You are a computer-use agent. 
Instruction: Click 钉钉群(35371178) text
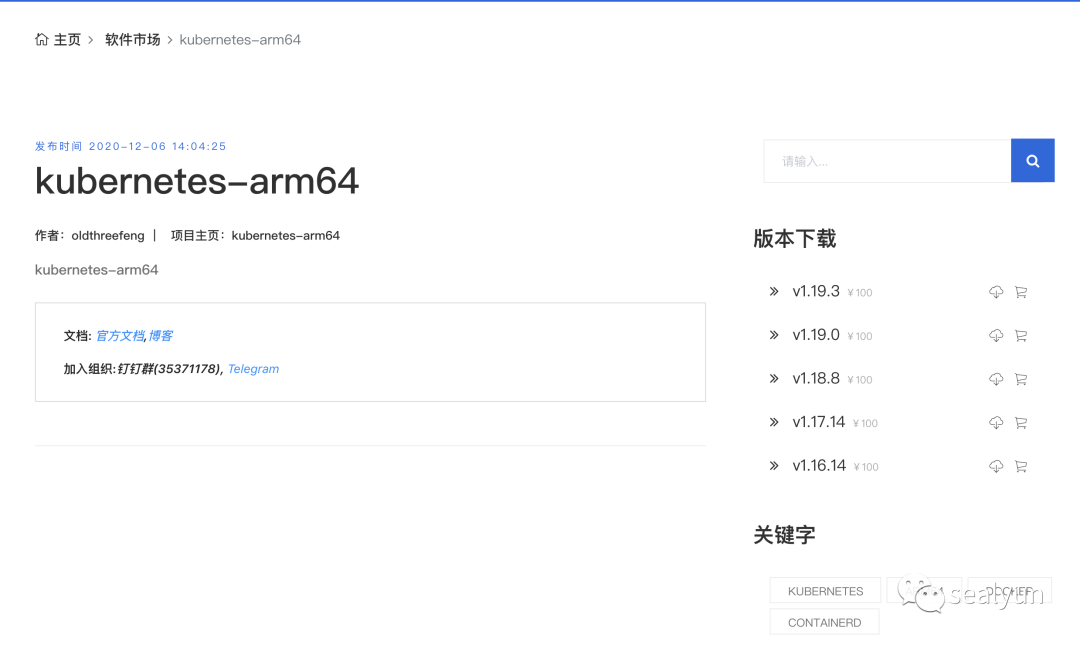[x=169, y=369]
